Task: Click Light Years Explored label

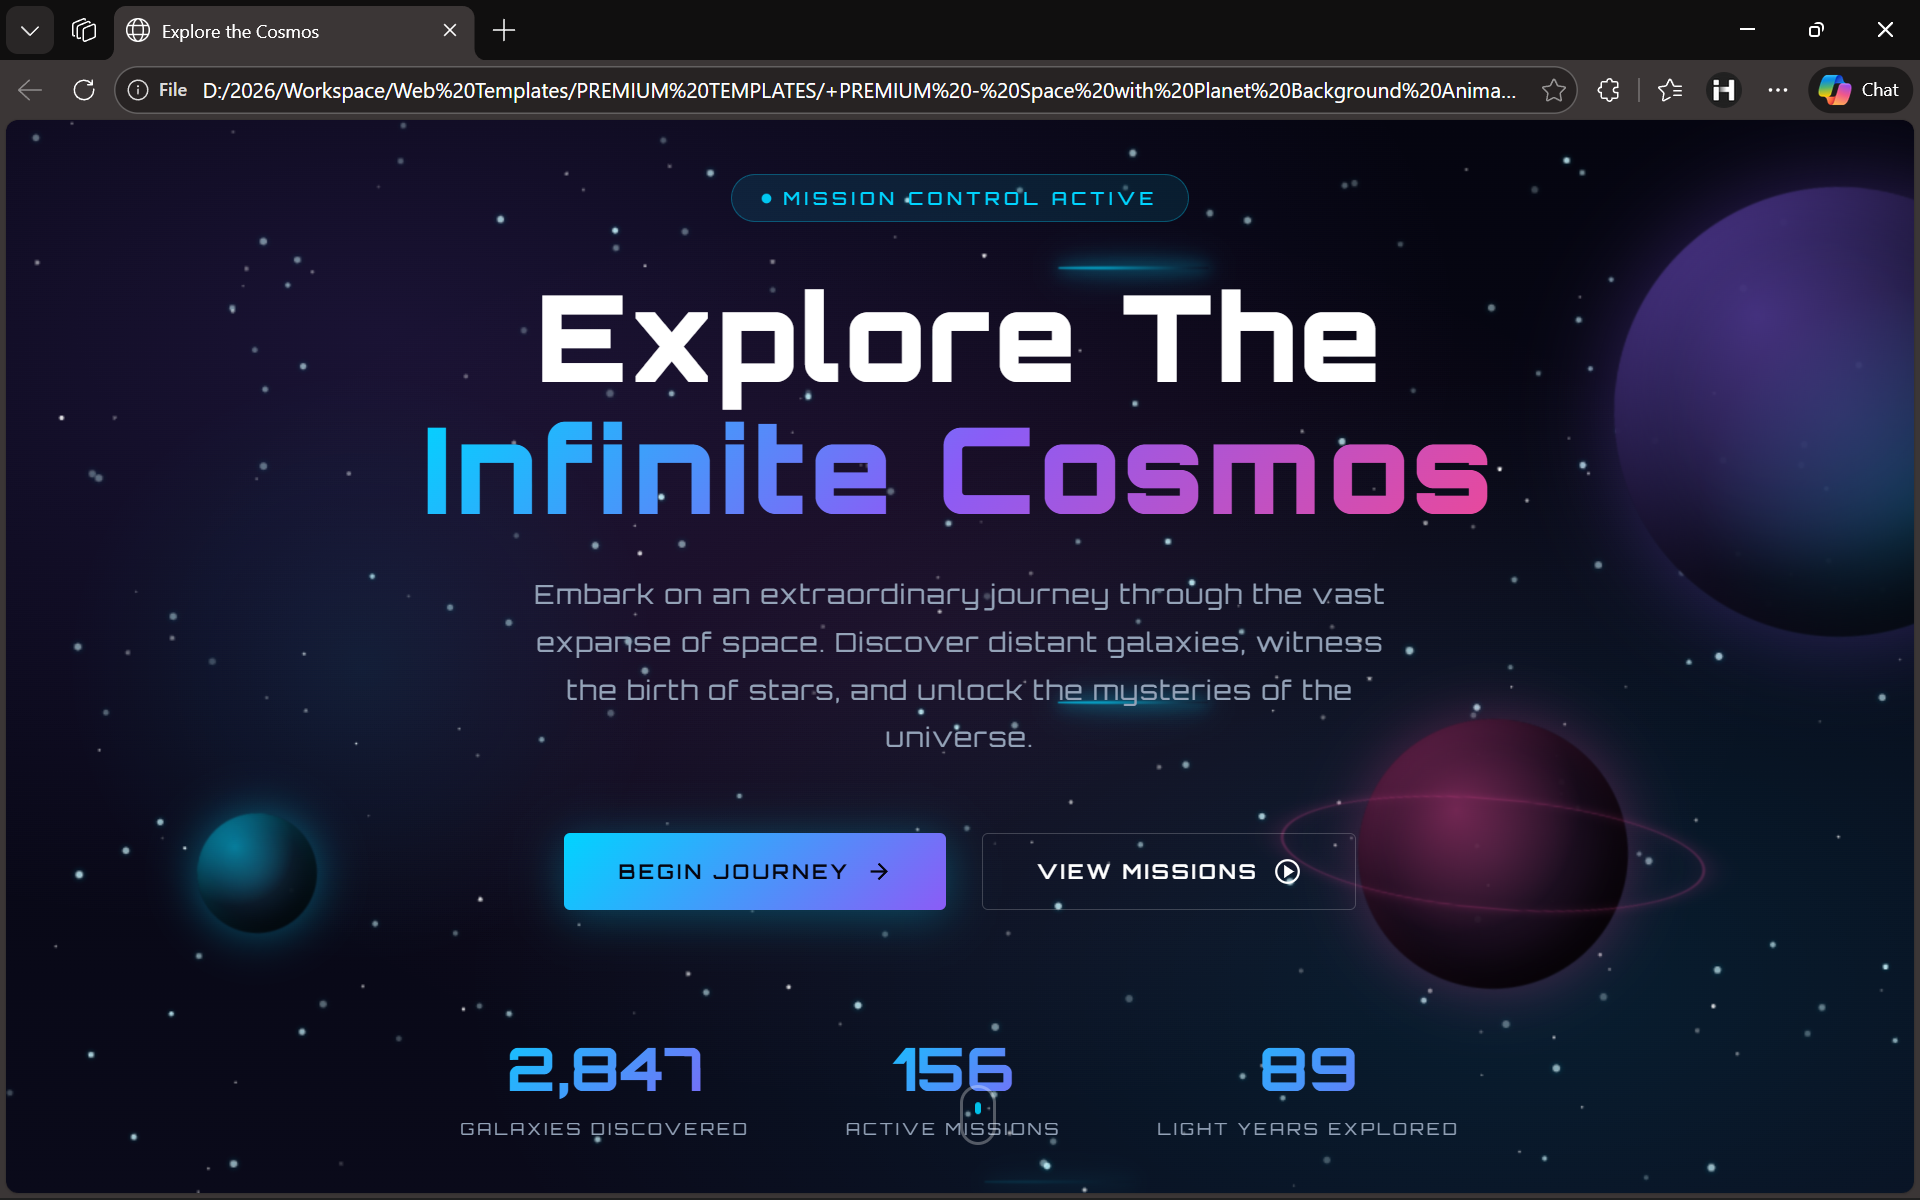Action: [x=1307, y=1129]
